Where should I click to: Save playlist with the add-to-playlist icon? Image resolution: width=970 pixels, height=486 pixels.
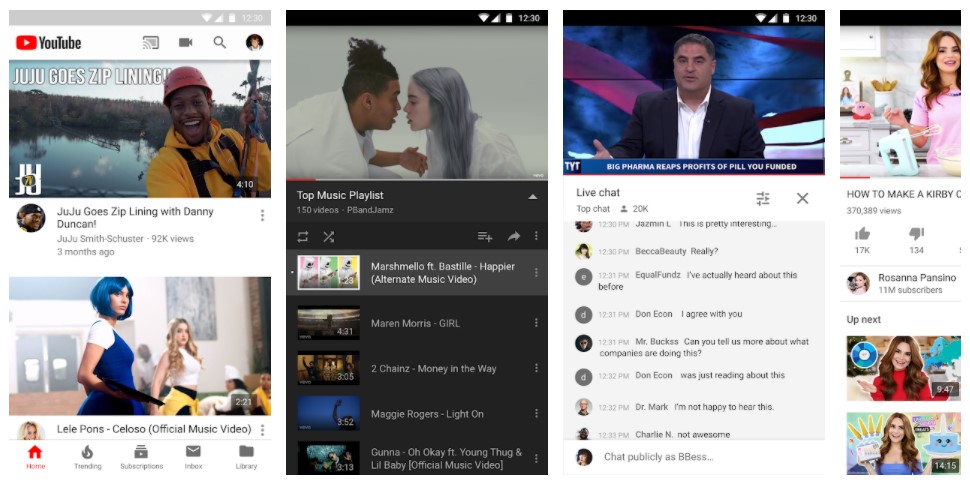coord(485,236)
